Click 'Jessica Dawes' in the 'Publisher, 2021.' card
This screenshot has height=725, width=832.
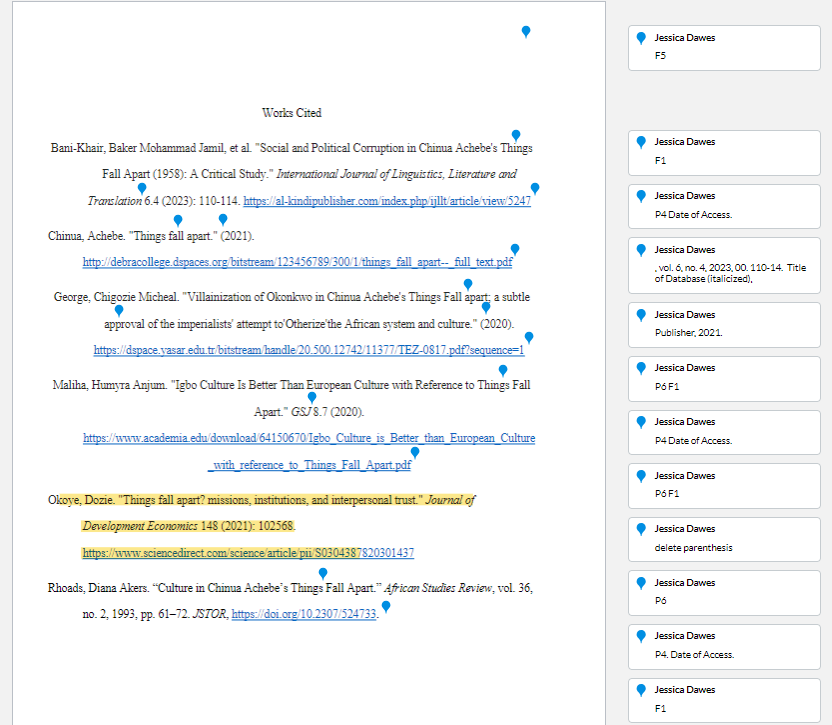[684, 315]
